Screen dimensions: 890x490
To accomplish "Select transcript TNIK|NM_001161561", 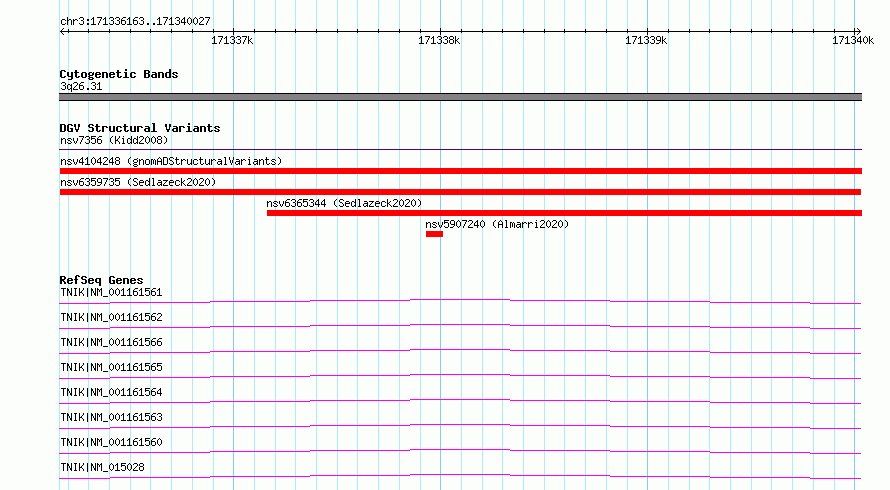I will pos(111,292).
